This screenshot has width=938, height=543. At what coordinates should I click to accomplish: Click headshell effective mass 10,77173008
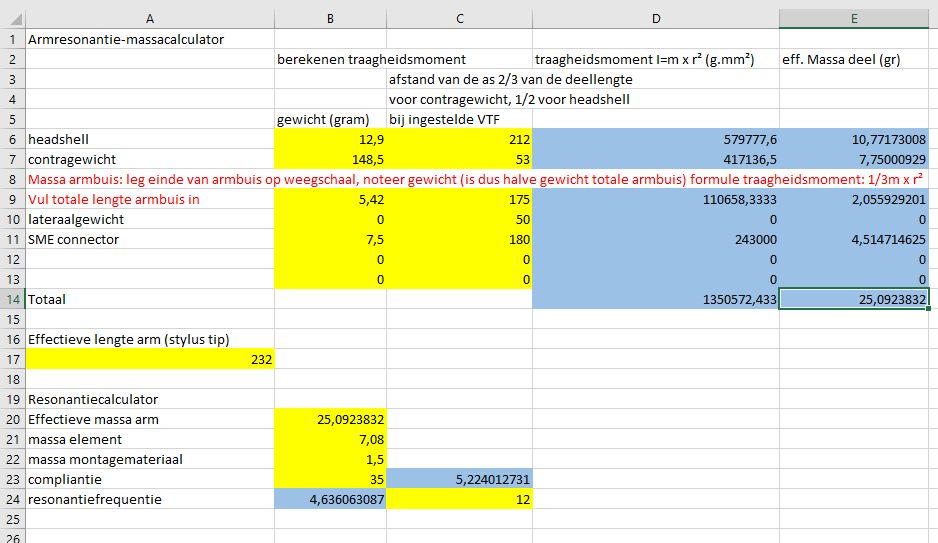pos(854,139)
